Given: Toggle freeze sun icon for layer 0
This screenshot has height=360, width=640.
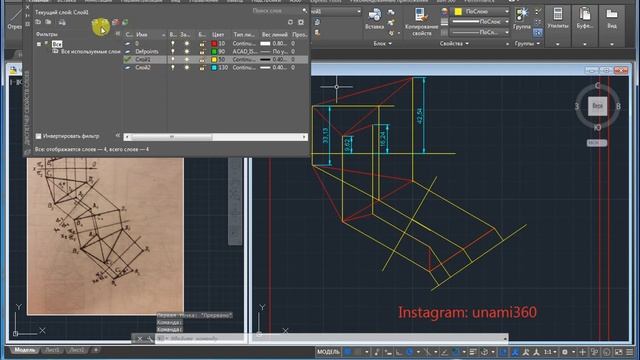Looking at the screenshot, I should [187, 43].
